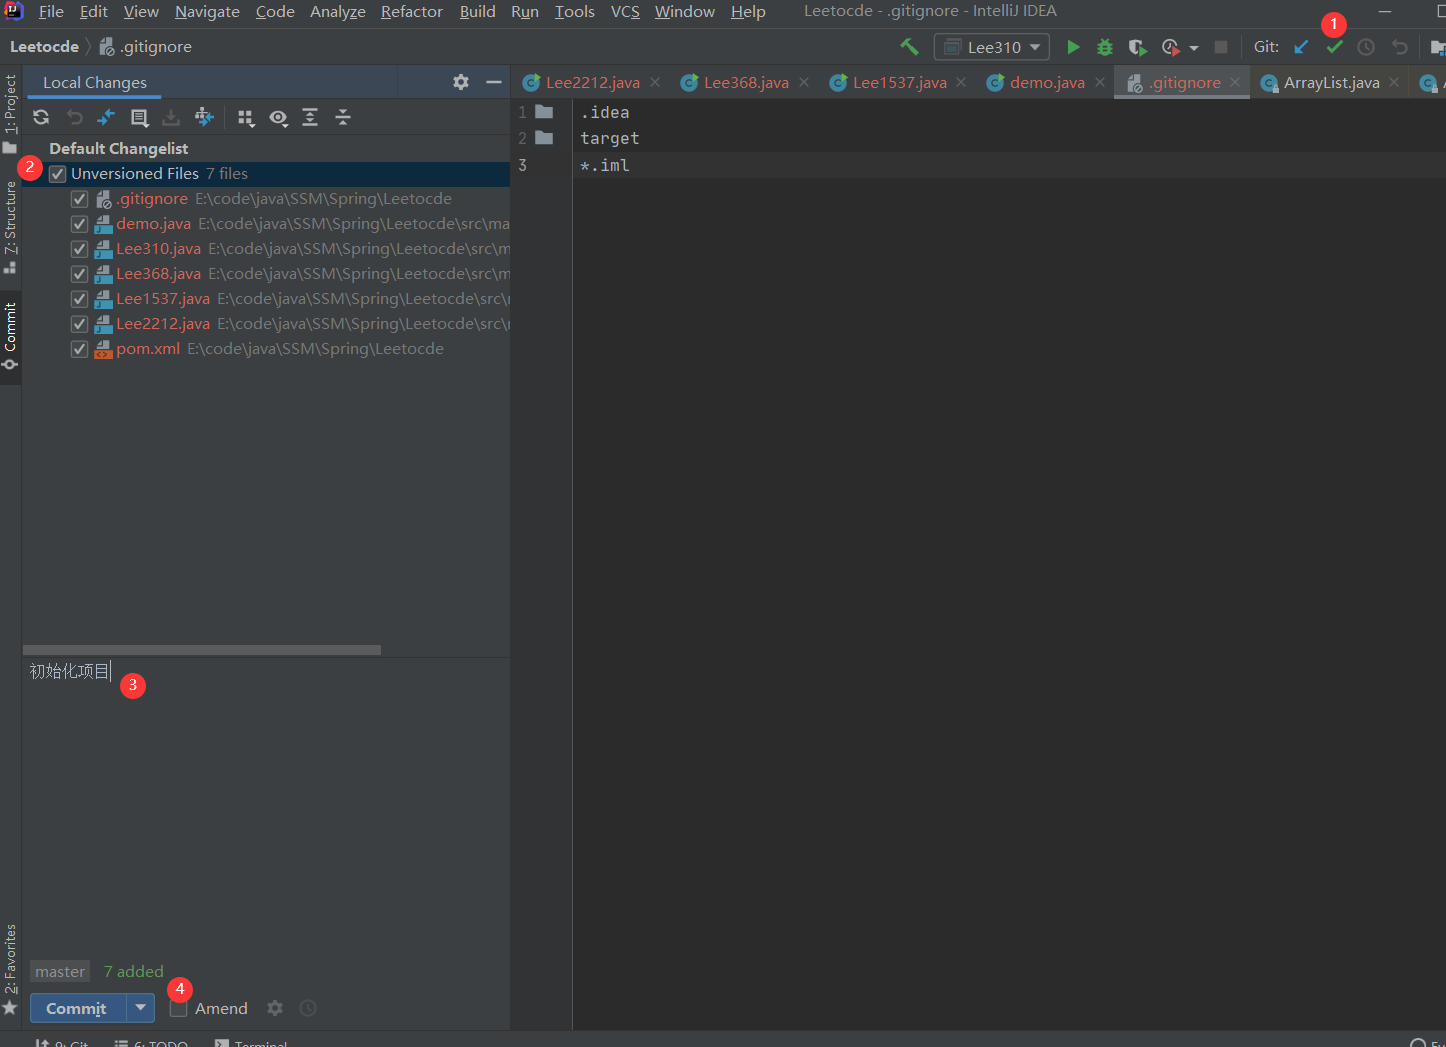The width and height of the screenshot is (1446, 1047).
Task: Click the '*.iml' line in the editor
Action: pos(605,165)
